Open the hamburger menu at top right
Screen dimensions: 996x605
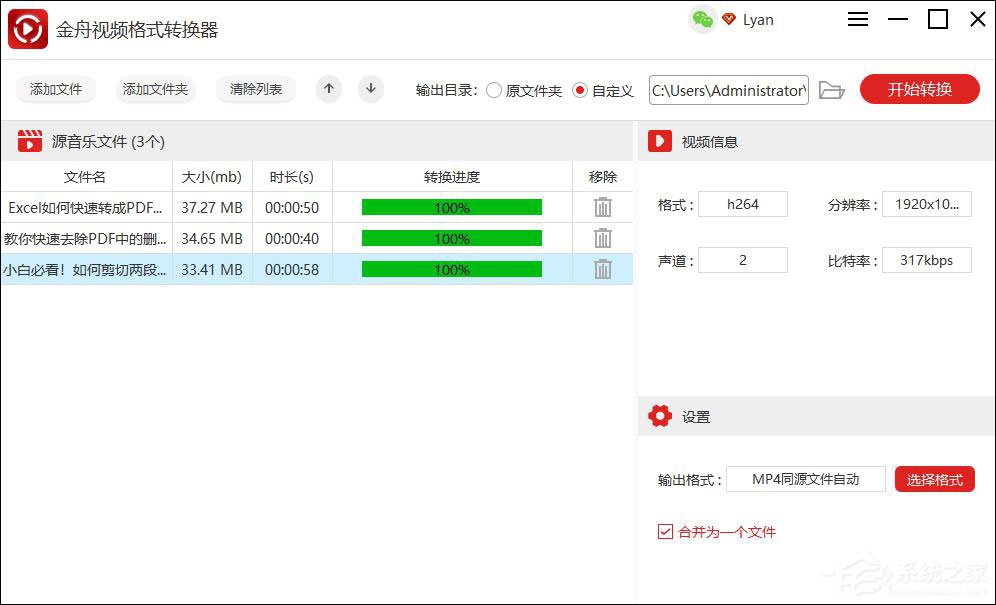pos(857,19)
